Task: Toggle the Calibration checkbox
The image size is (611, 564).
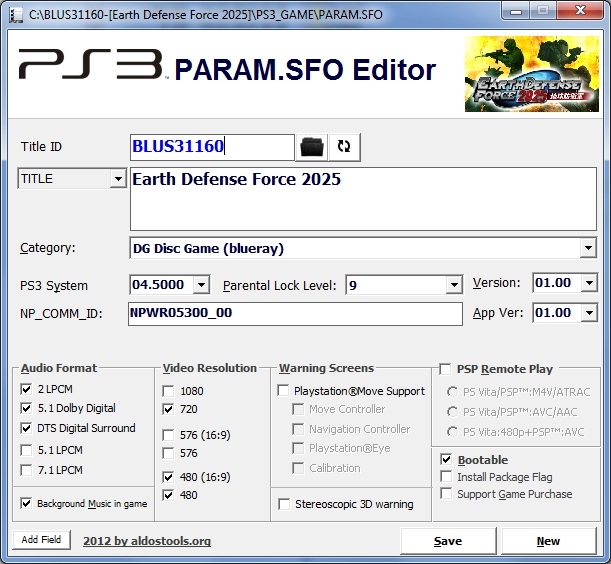Action: point(298,468)
